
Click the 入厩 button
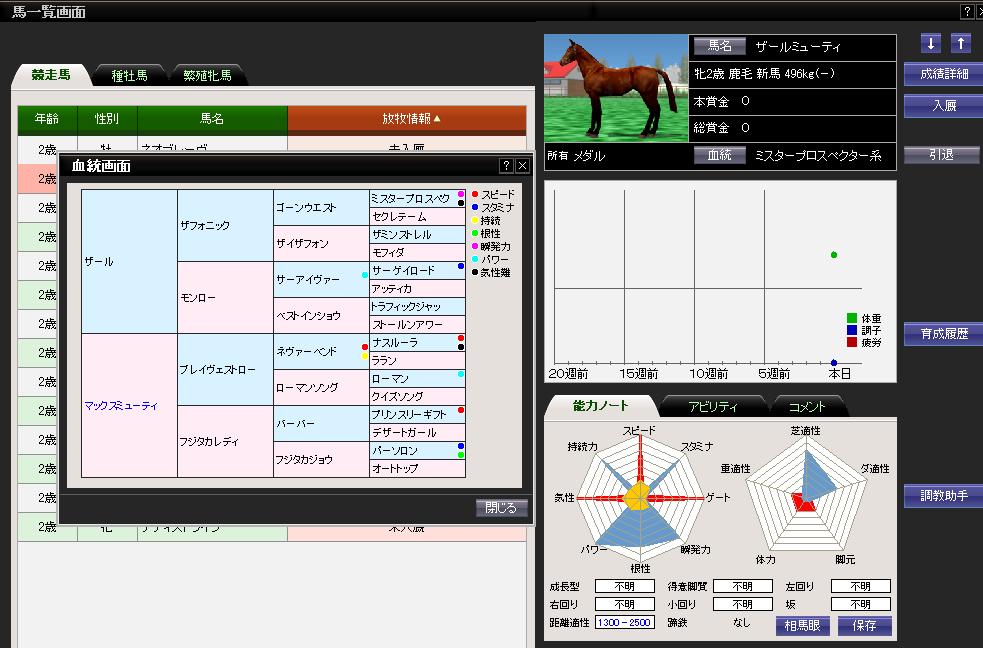(x=944, y=105)
